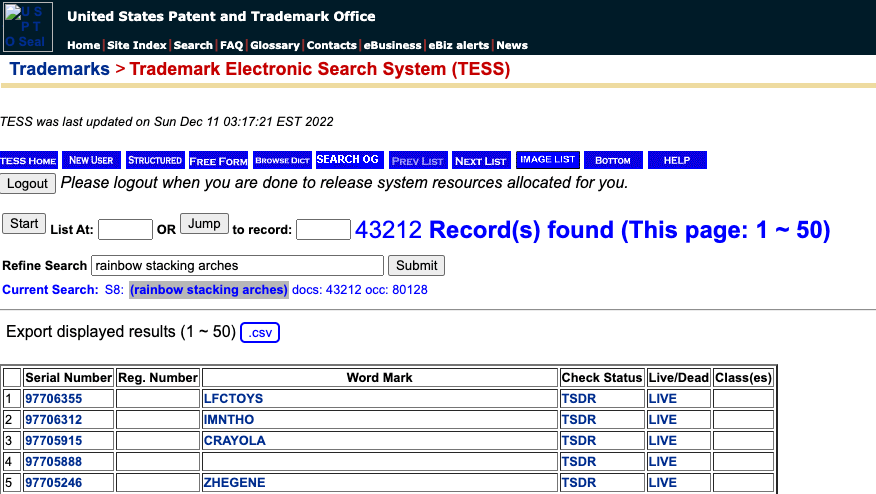This screenshot has width=876, height=494.
Task: Click the USPTO seal logo
Action: pos(28,27)
